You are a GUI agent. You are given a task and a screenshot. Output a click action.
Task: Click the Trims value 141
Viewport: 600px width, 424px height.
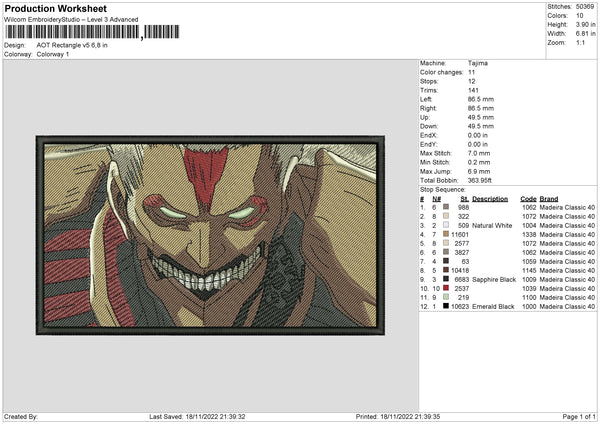coord(473,90)
